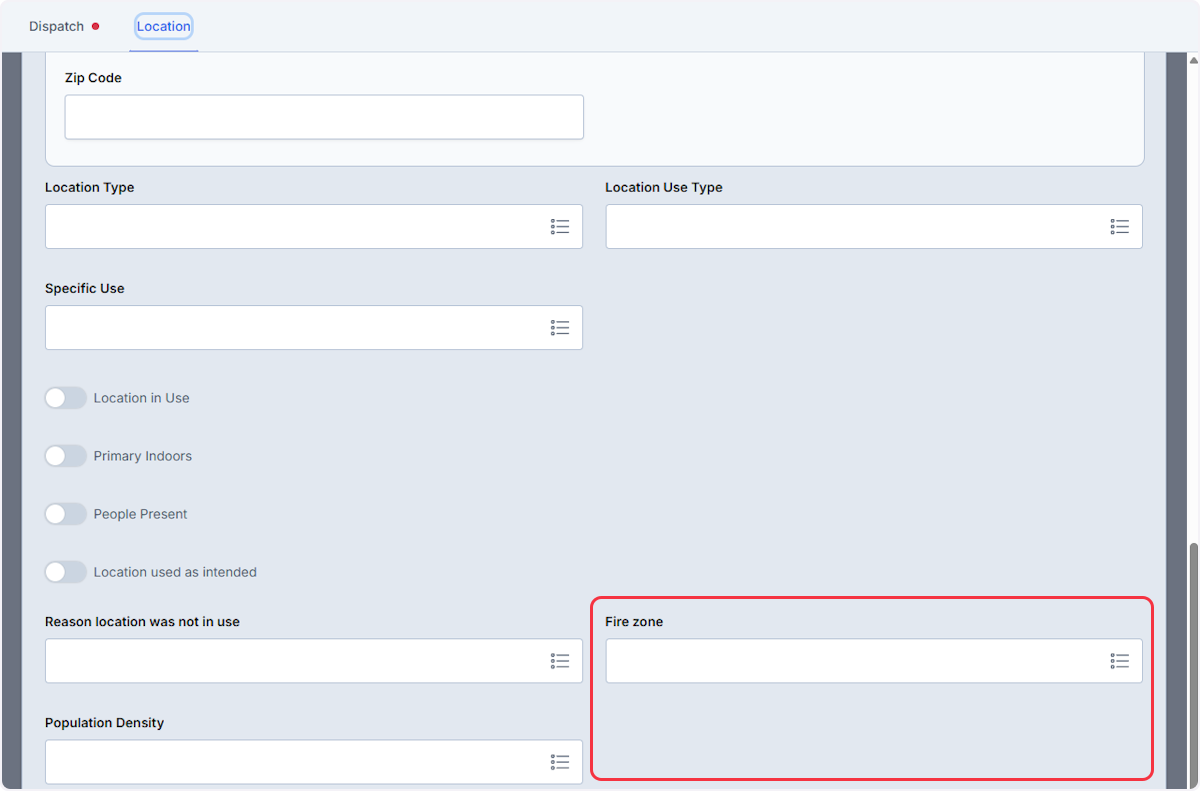1200x791 pixels.
Task: Turn on the People Present switch
Action: [x=66, y=514]
